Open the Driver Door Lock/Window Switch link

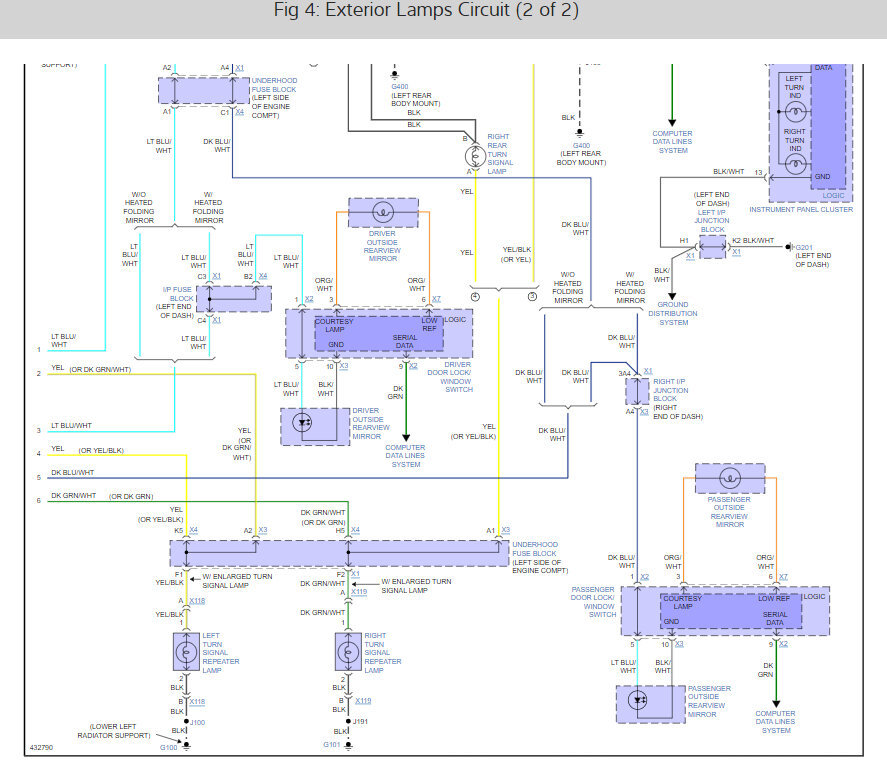pos(450,377)
